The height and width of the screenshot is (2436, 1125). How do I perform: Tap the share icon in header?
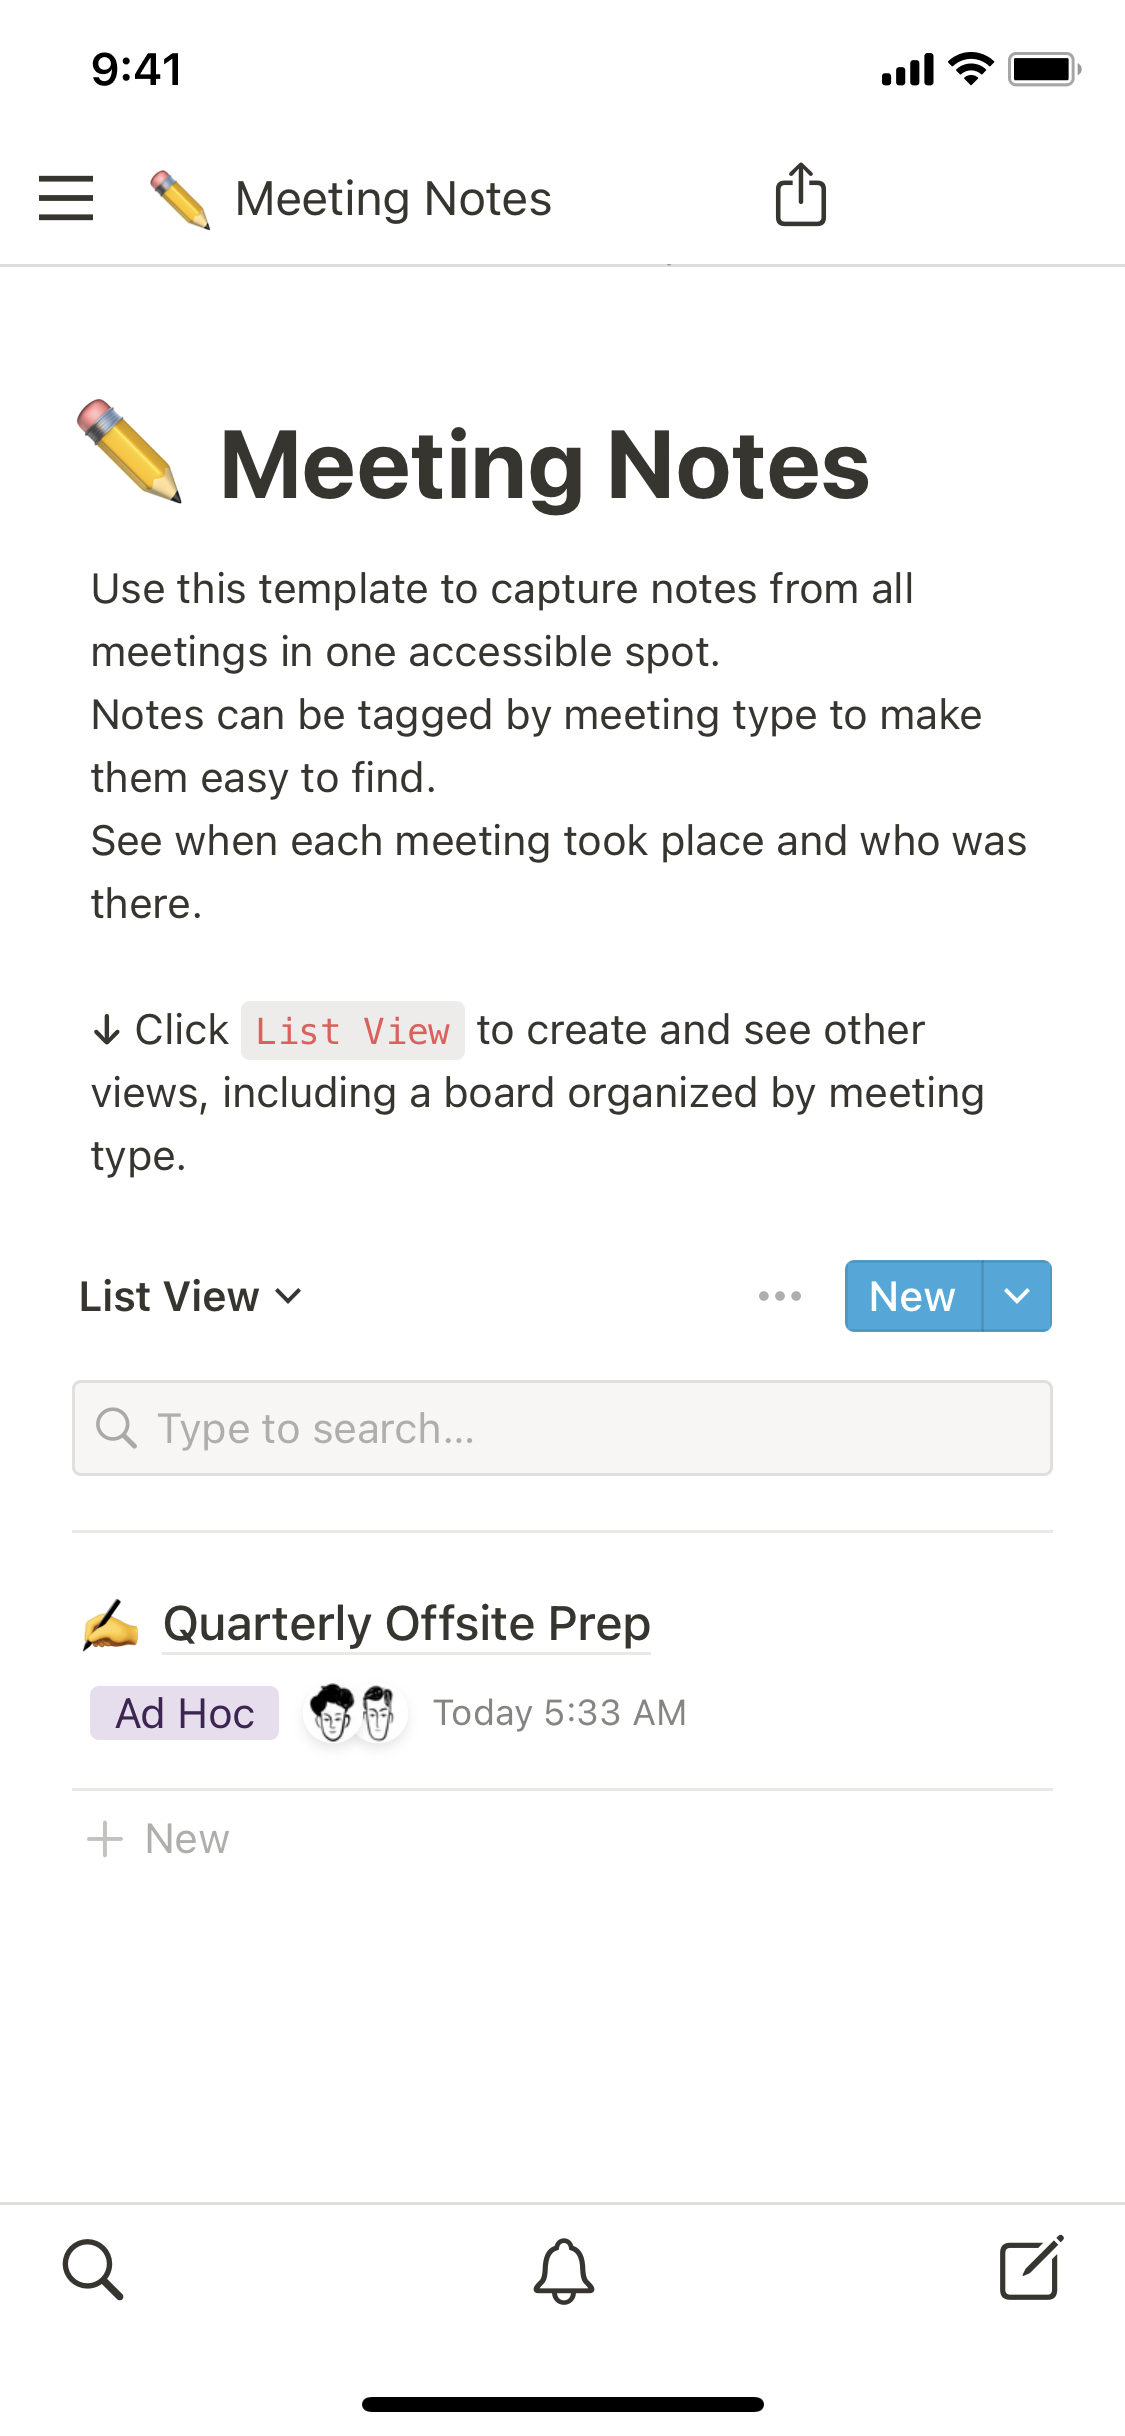pos(800,195)
